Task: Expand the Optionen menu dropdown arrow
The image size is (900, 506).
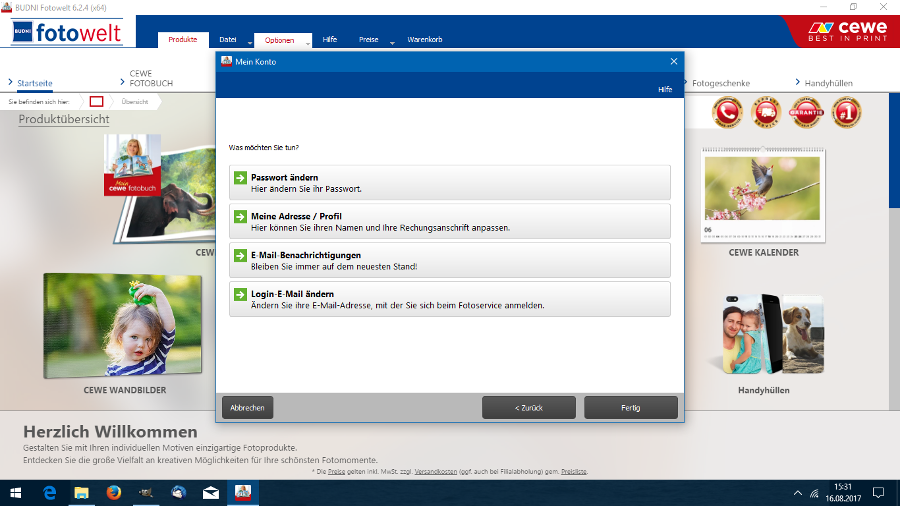Action: (x=307, y=43)
